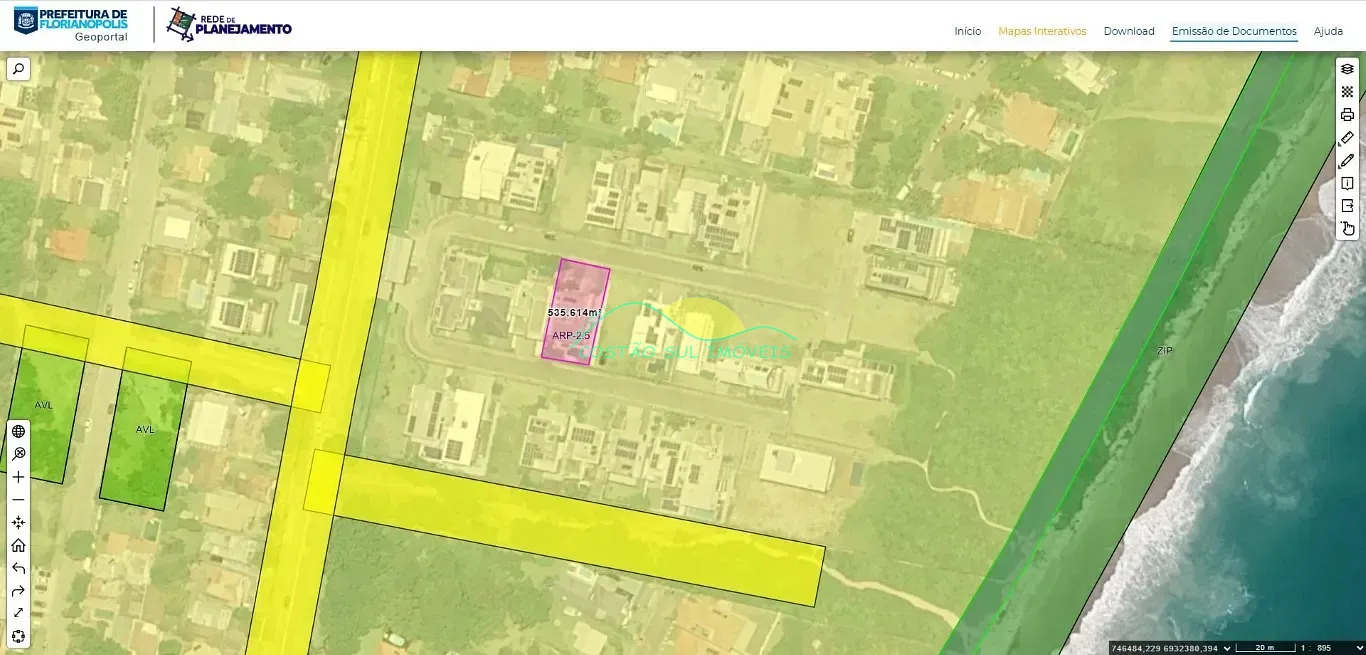Select the pointing hand selection tool
This screenshot has width=1366, height=655.
1347,229
